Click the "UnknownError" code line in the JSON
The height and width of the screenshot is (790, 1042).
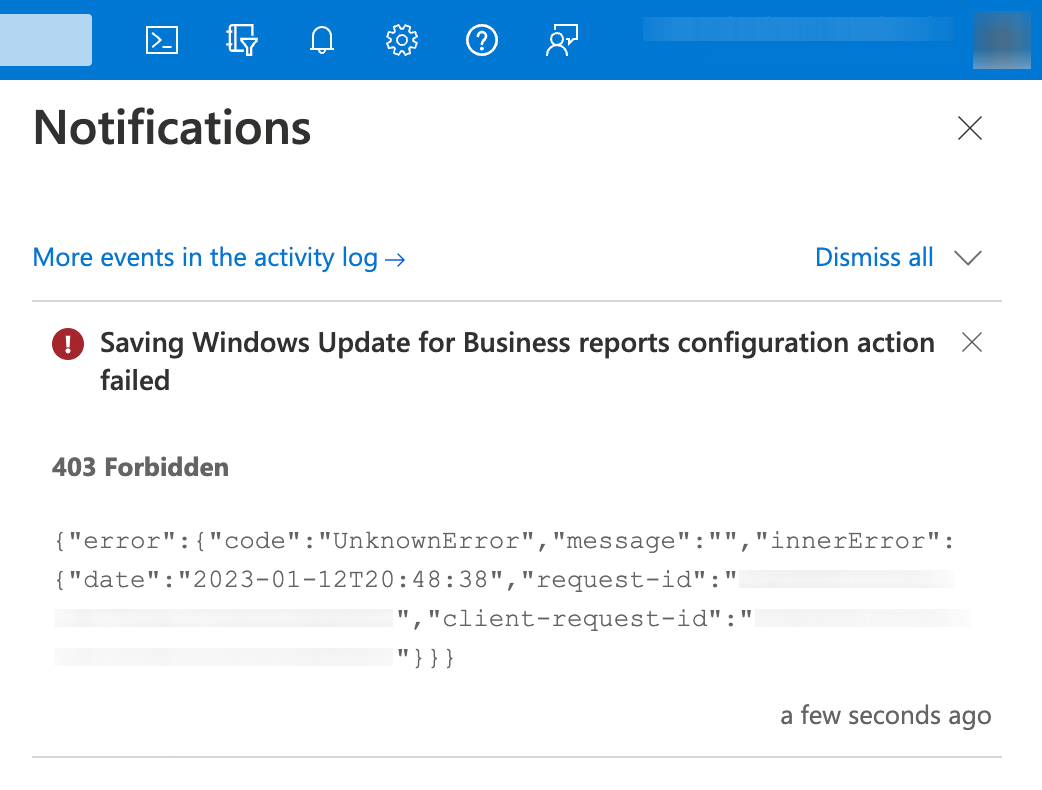click(x=504, y=541)
